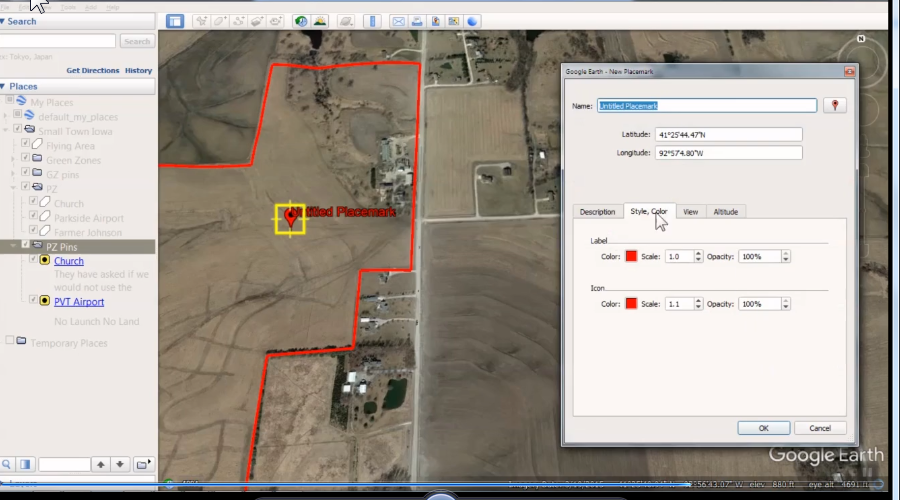Click the Church yellow pin icon
This screenshot has width=900, height=500.
point(45,261)
